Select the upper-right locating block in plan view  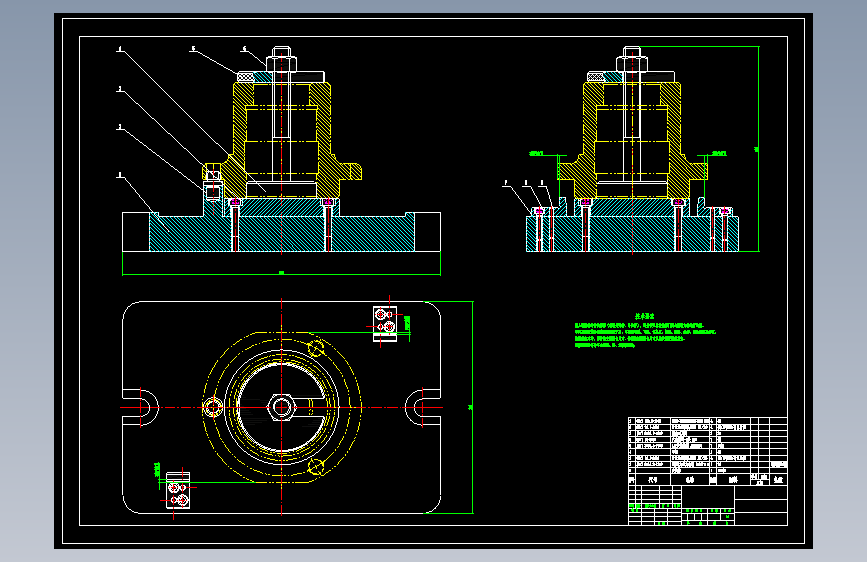(x=385, y=324)
